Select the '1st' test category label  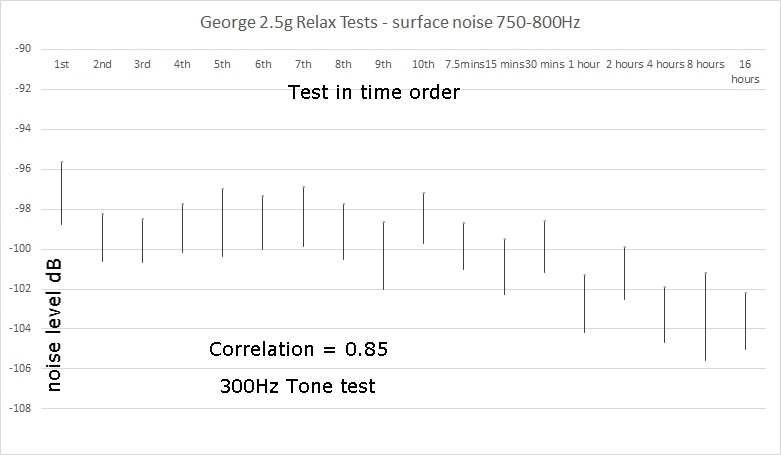(62, 64)
